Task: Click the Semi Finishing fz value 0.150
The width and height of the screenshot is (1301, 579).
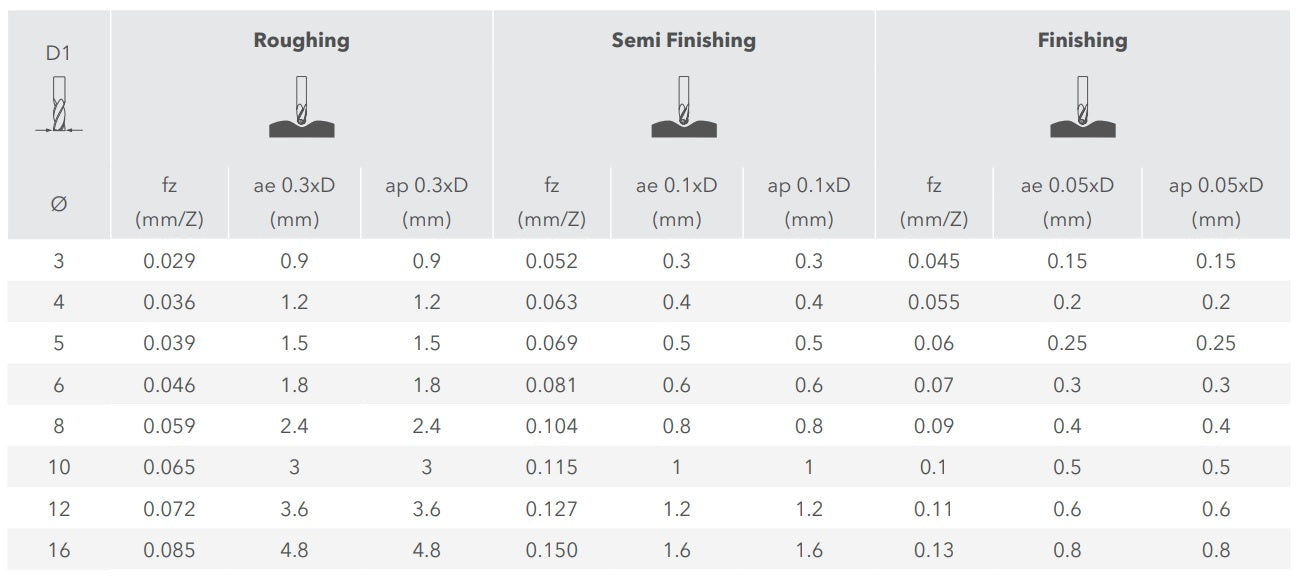Action: click(x=551, y=550)
